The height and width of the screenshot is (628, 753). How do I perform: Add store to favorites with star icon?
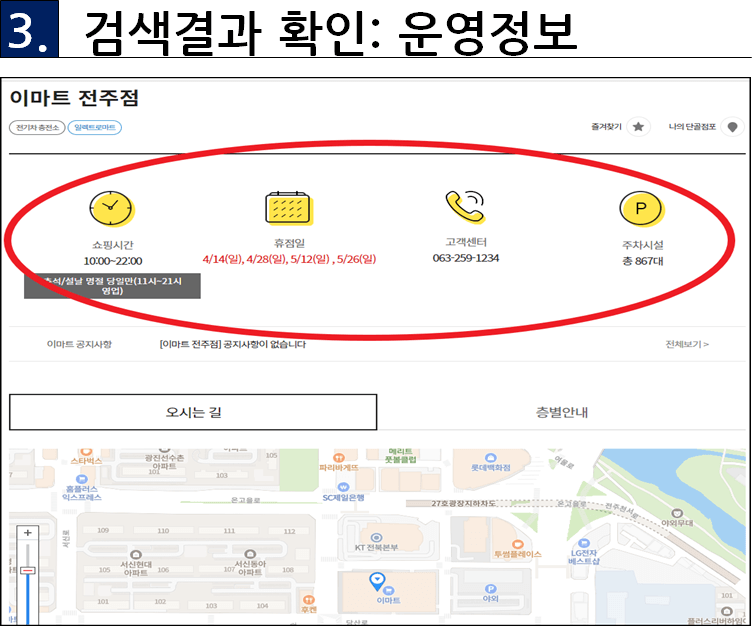coord(638,127)
